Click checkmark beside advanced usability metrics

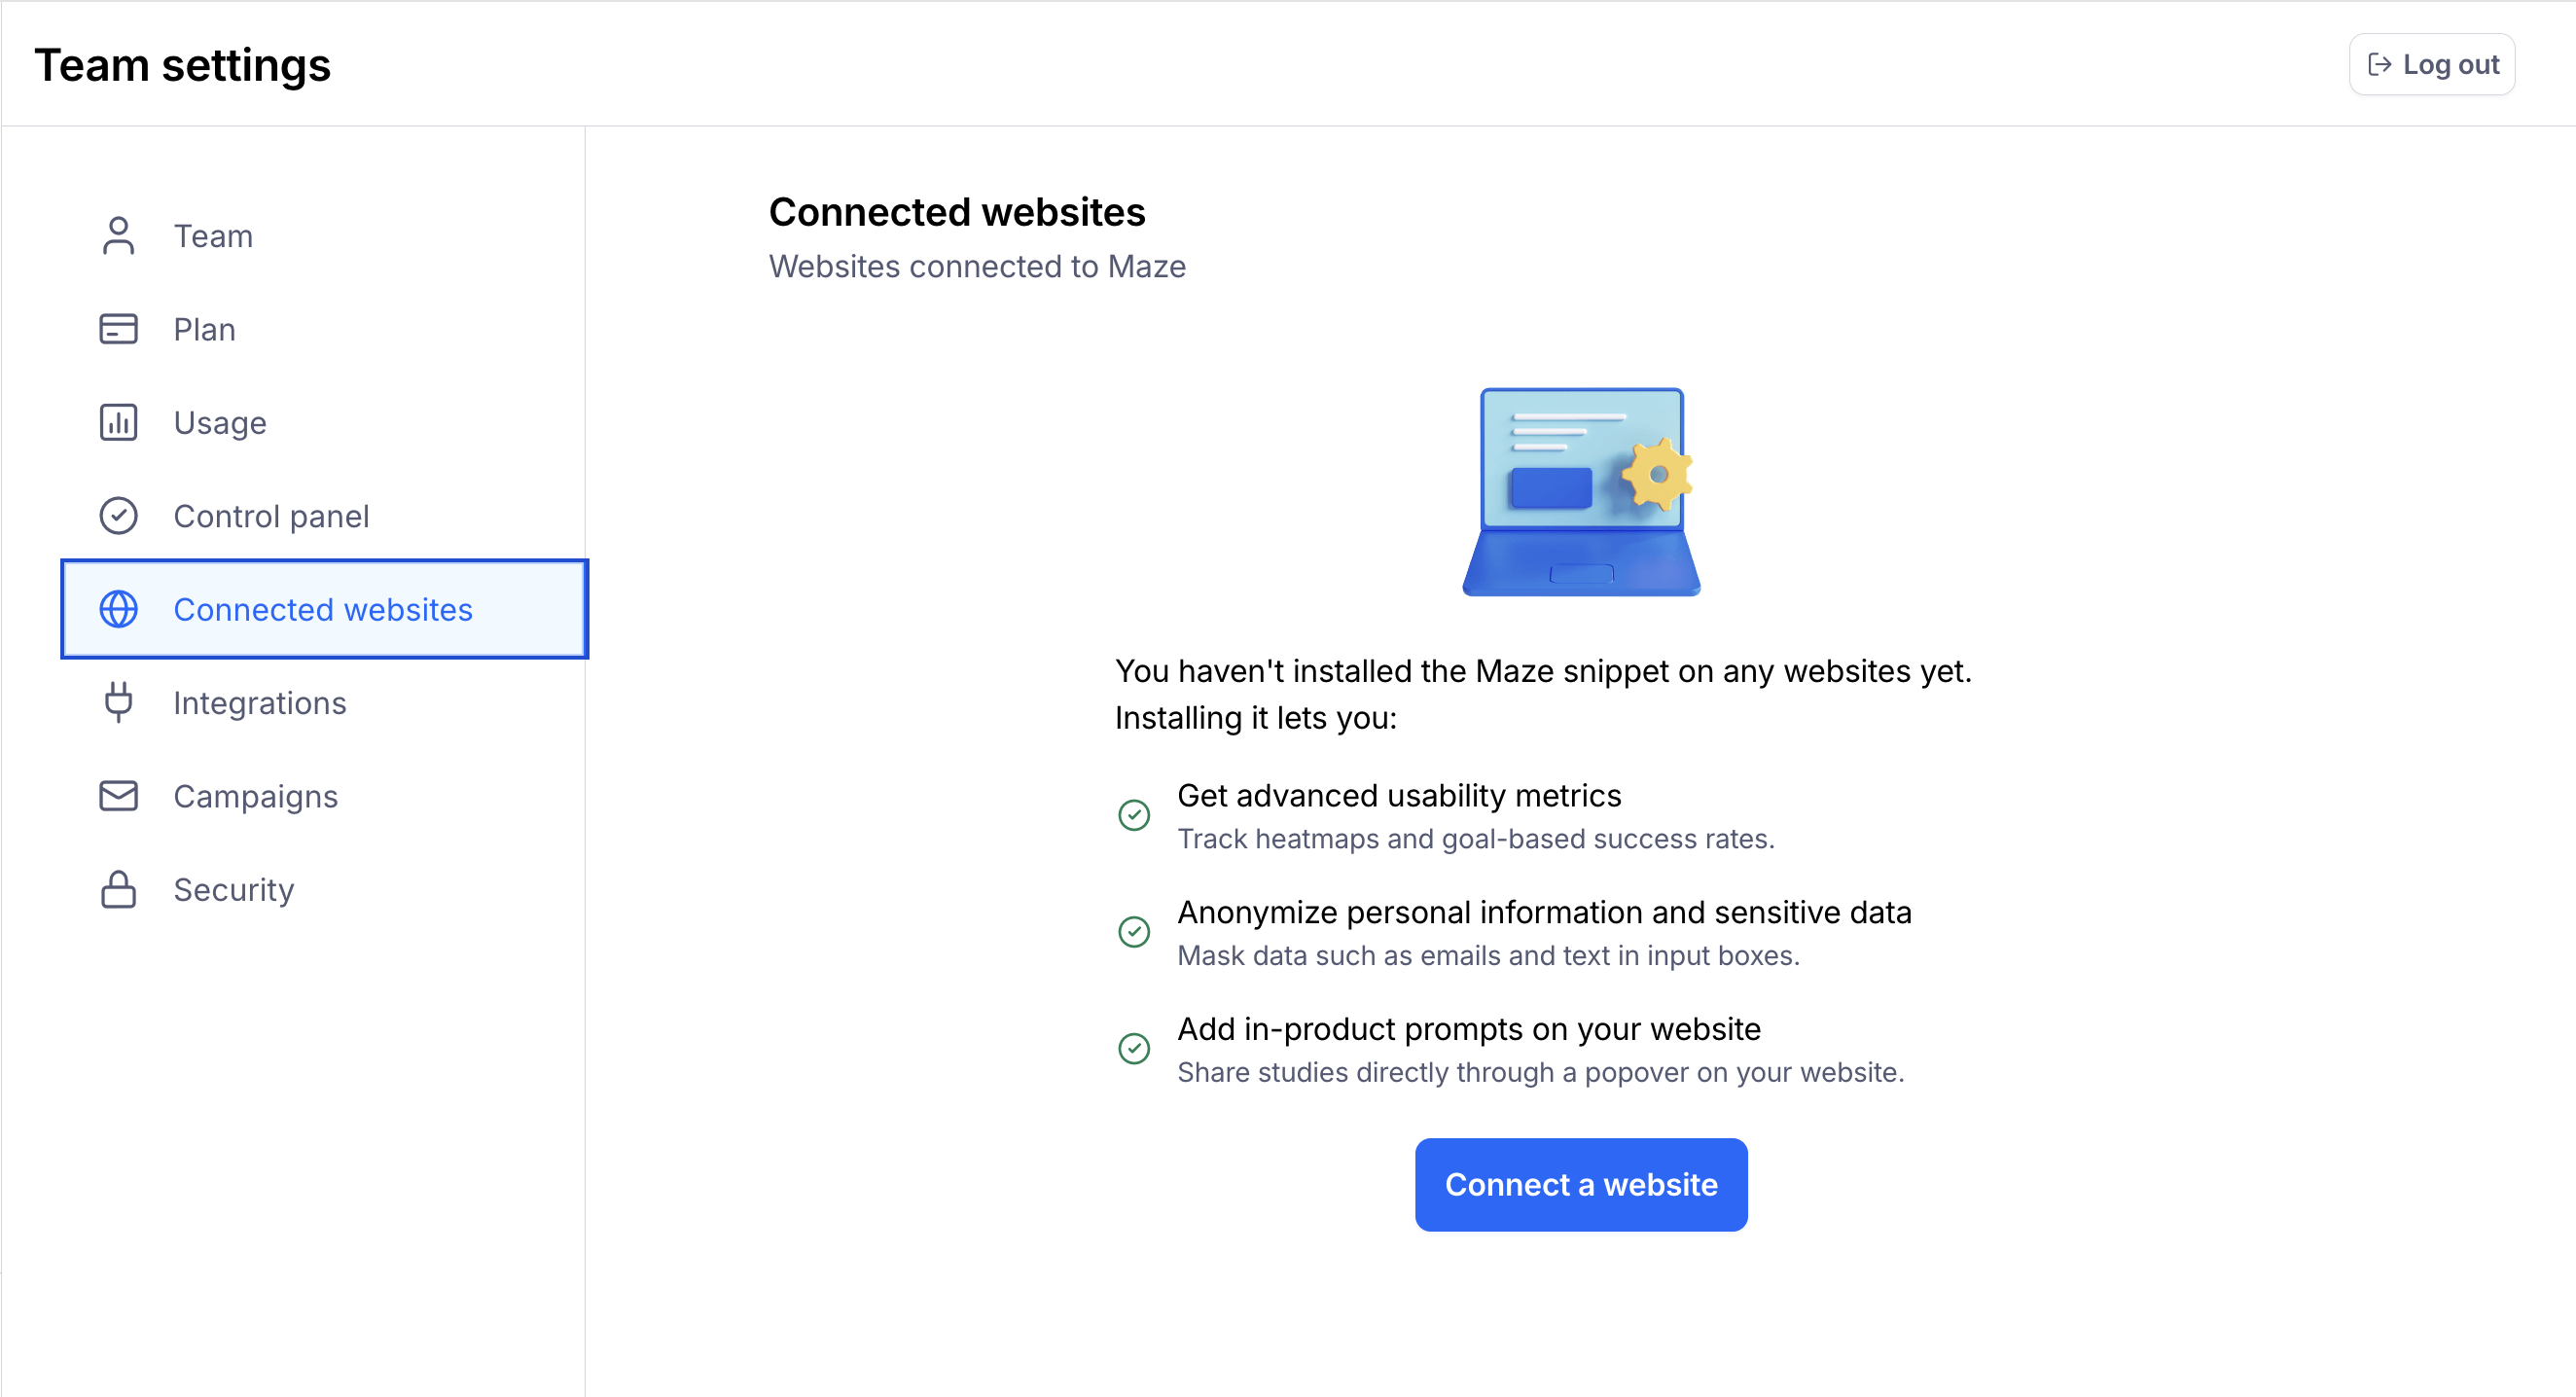point(1133,815)
